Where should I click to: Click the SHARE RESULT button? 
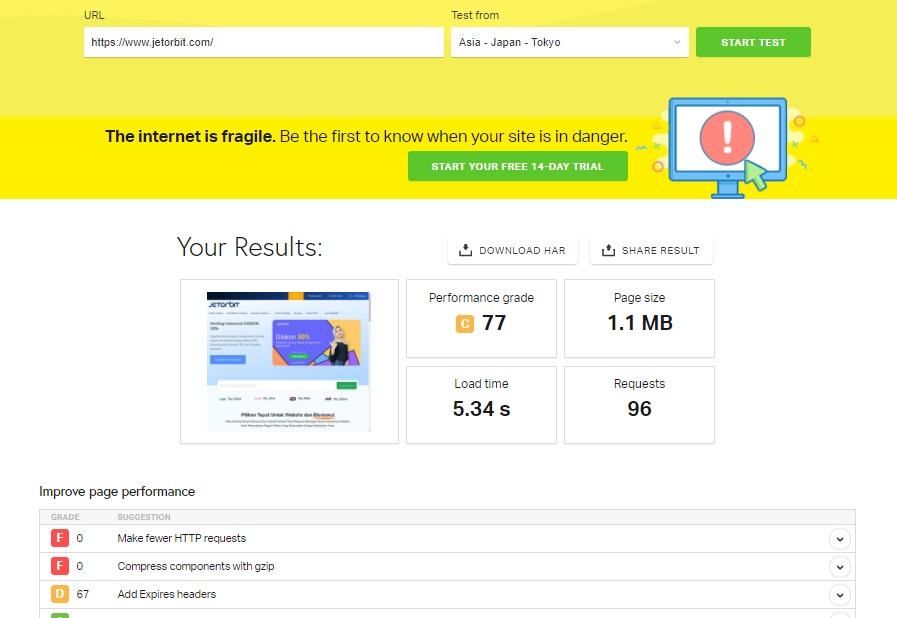[651, 251]
